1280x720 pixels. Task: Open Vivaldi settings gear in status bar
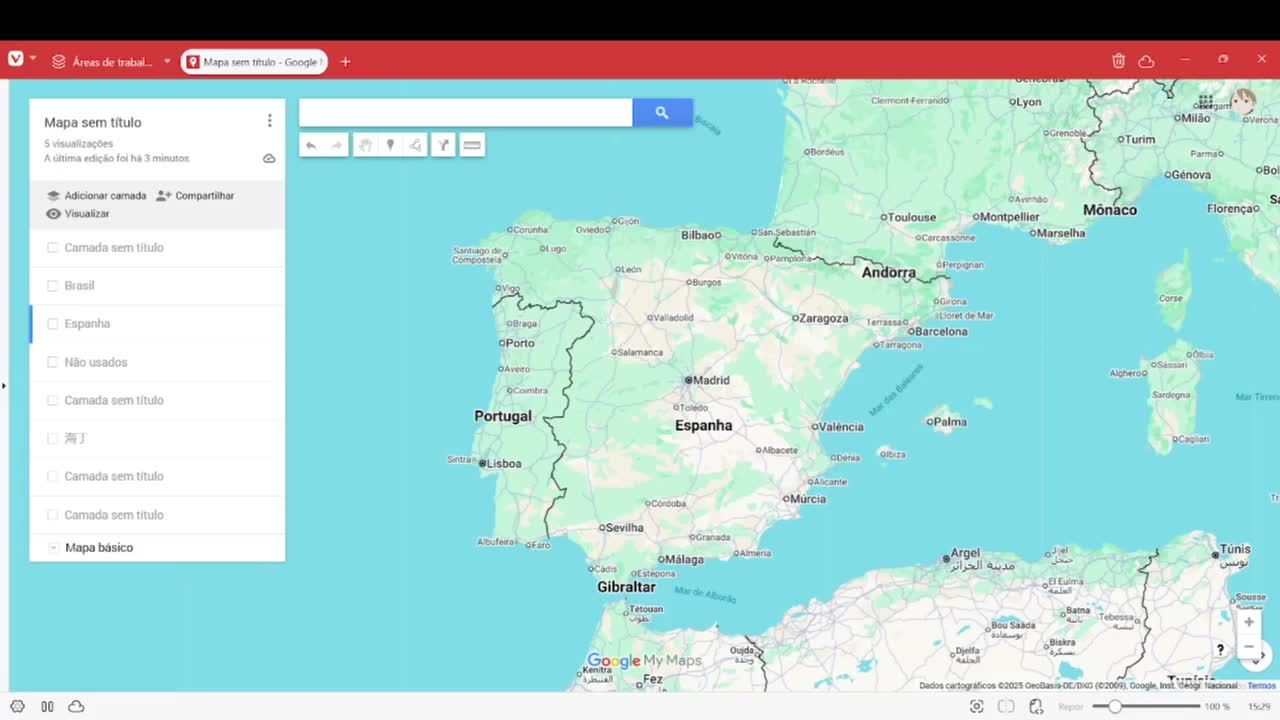pos(17,706)
